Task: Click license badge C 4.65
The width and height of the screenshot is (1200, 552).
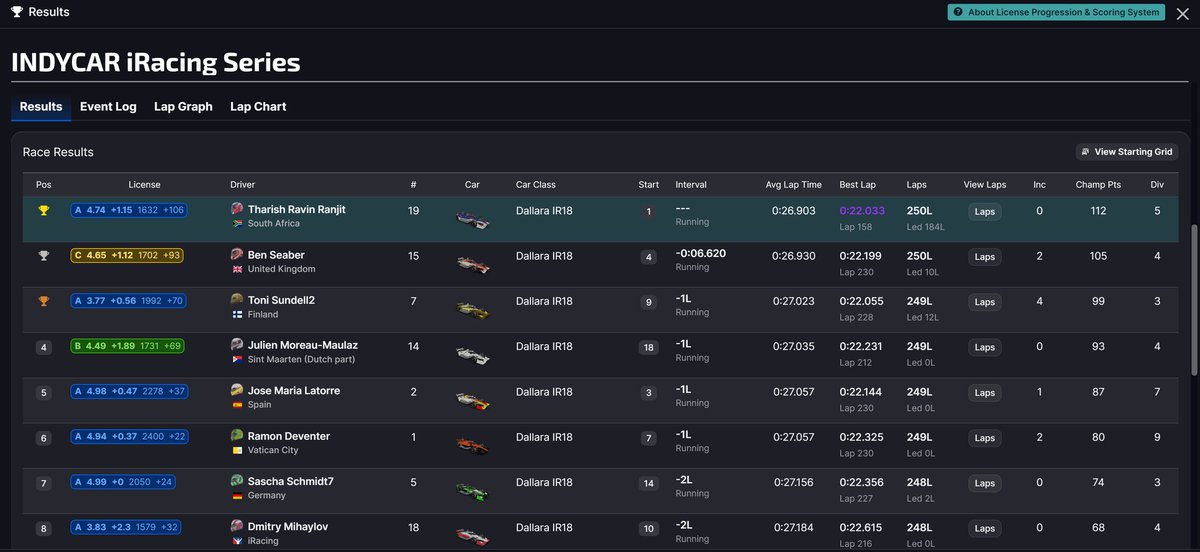Action: pyautogui.click(x=126, y=256)
